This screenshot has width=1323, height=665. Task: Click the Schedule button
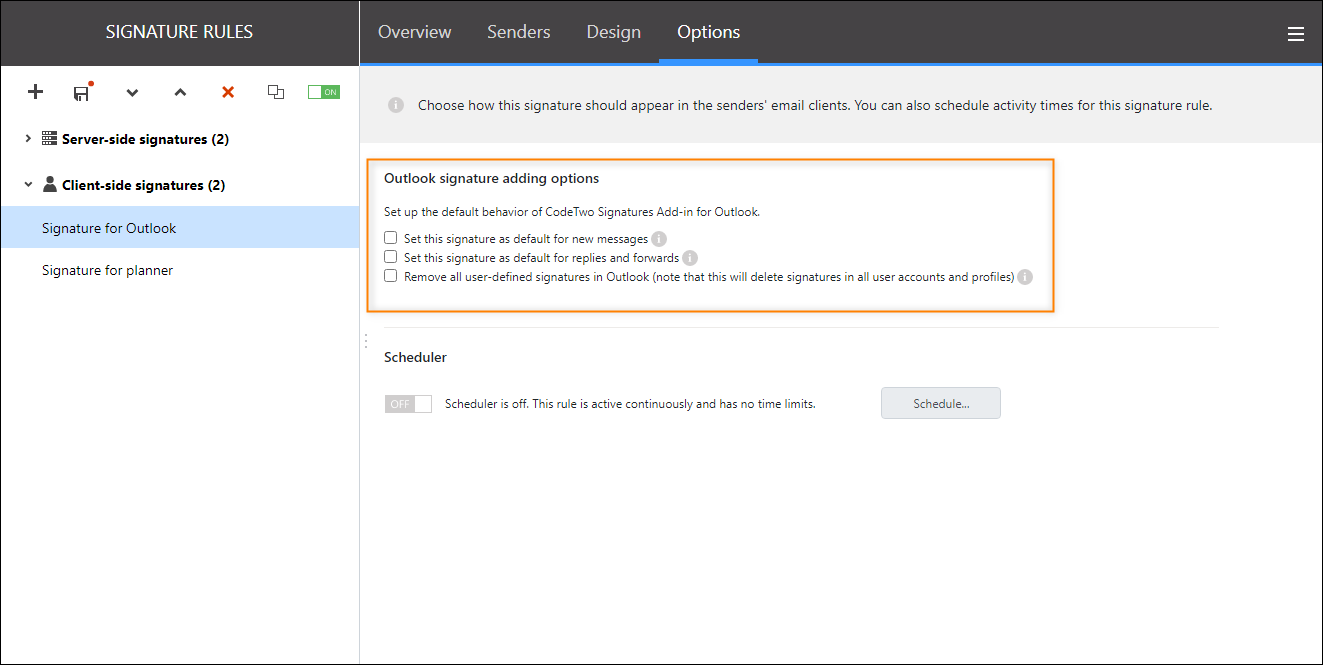(940, 403)
